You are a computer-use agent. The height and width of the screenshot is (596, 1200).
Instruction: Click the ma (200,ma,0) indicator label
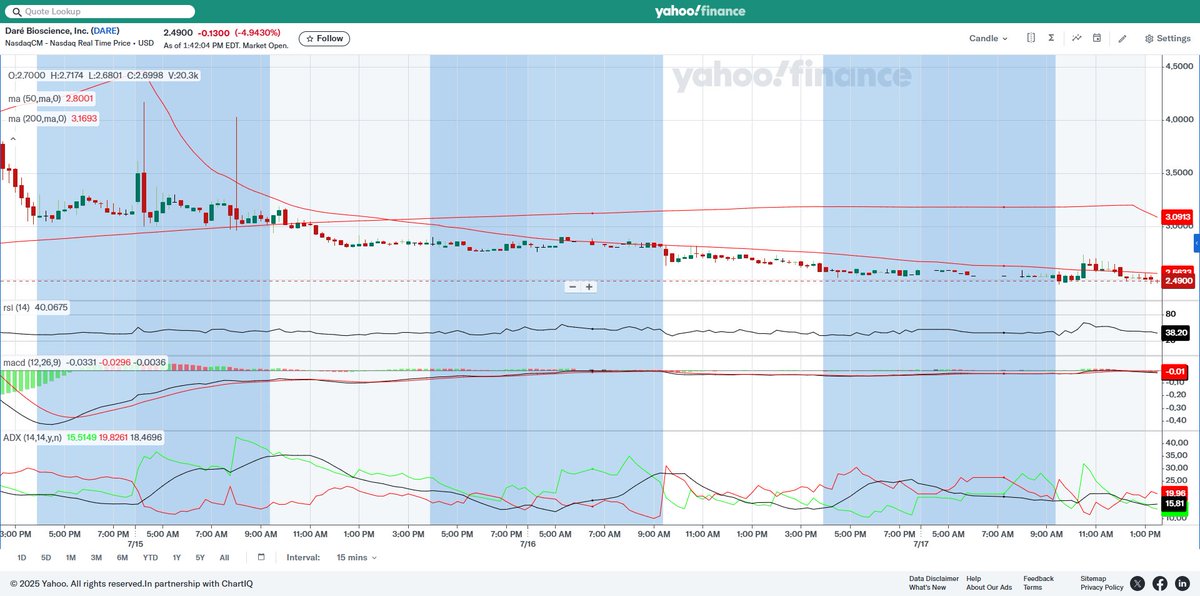click(37, 118)
